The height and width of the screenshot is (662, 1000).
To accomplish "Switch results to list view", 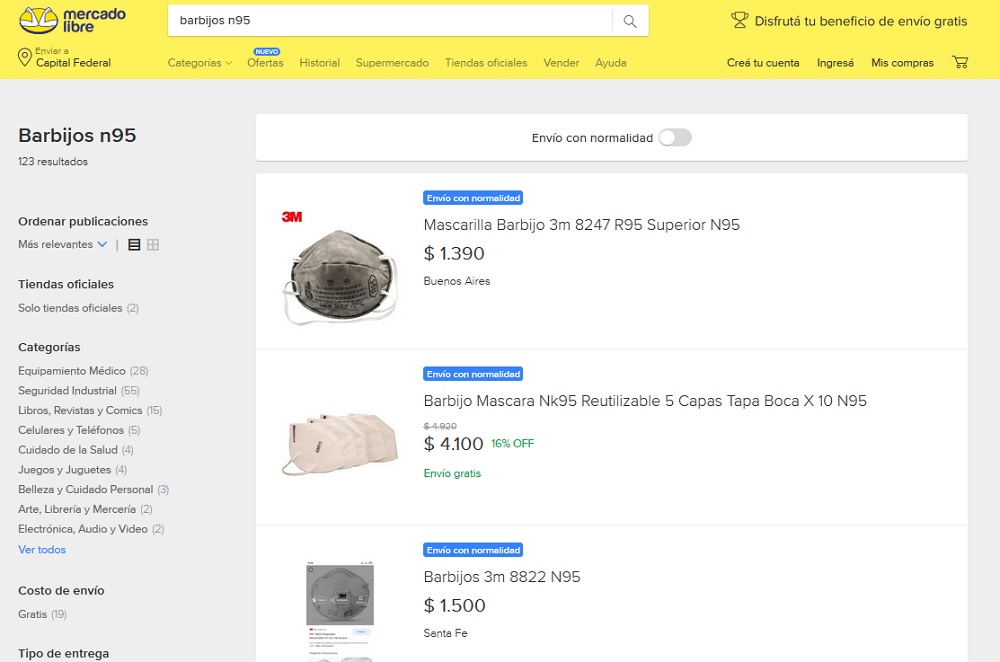I will (x=134, y=243).
